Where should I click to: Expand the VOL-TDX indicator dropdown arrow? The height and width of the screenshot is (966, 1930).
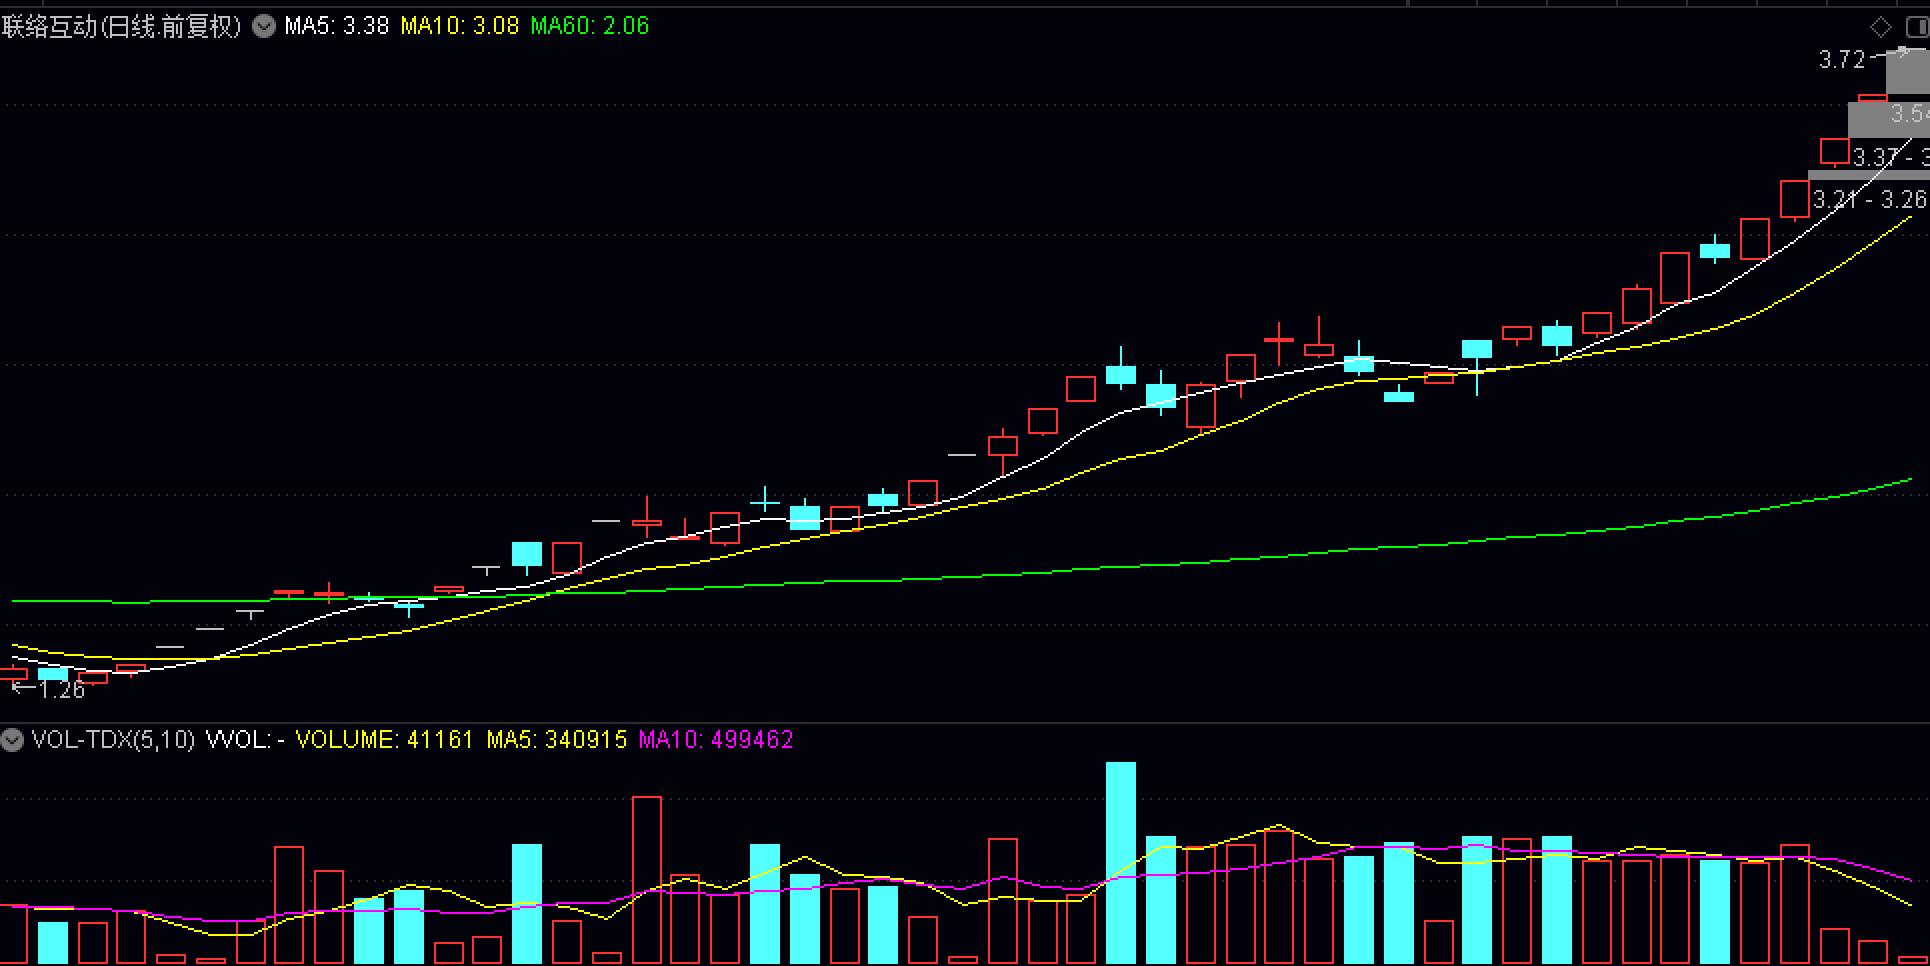[x=12, y=740]
